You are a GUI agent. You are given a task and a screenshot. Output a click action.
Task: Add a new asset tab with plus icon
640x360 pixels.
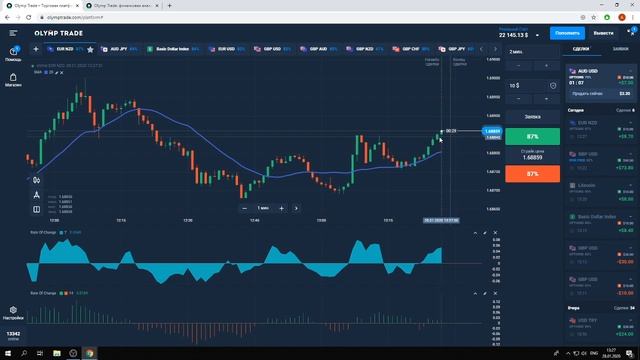[36, 49]
